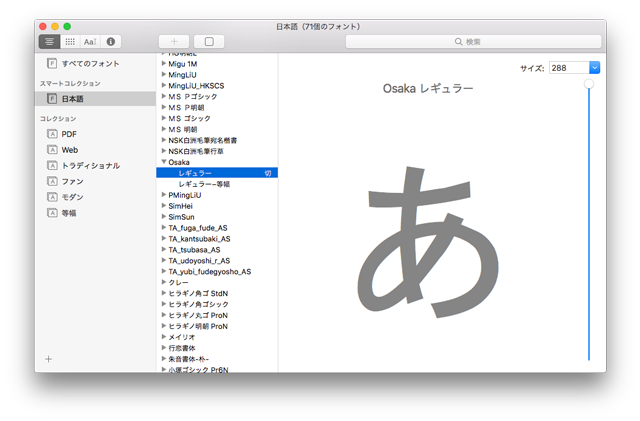Select the MS P明朝 font
Screen dimensions: 640x421
coord(186,107)
